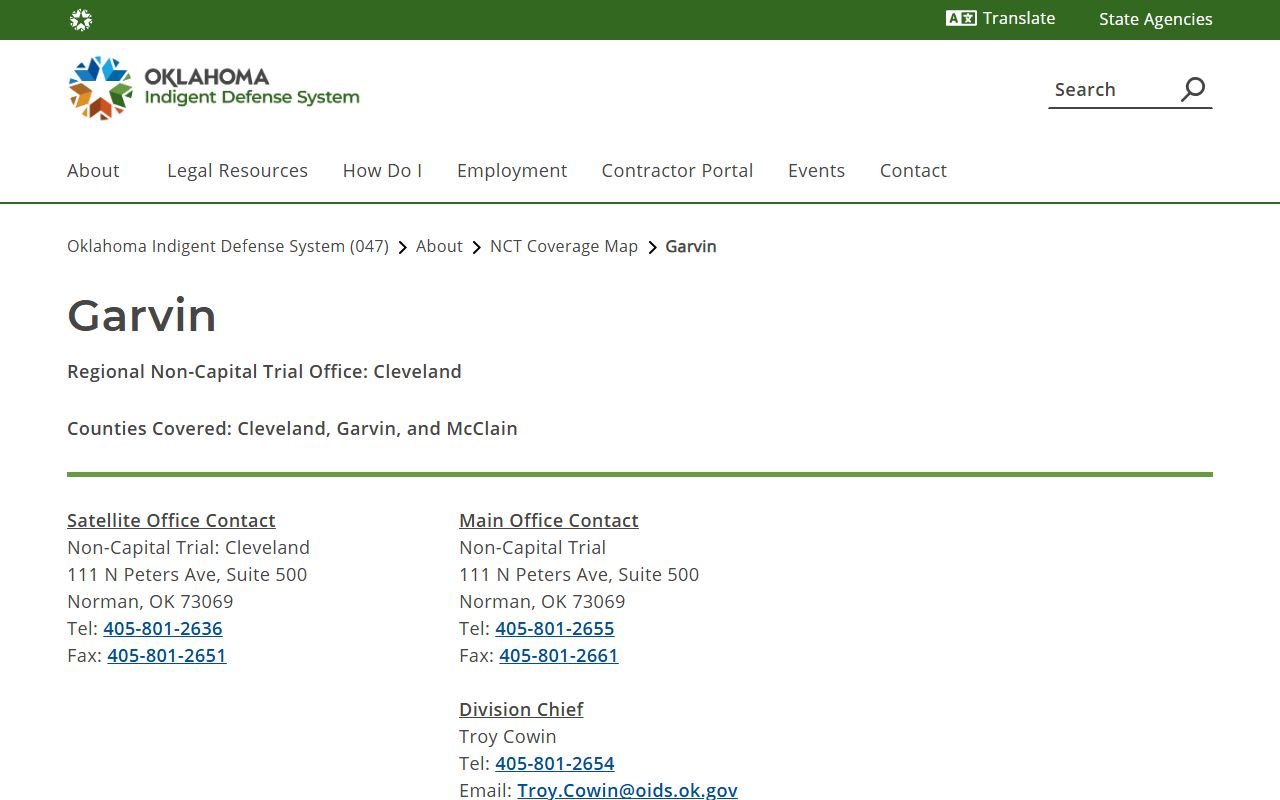This screenshot has height=800, width=1280.
Task: Focus the Search input field
Action: point(1112,90)
